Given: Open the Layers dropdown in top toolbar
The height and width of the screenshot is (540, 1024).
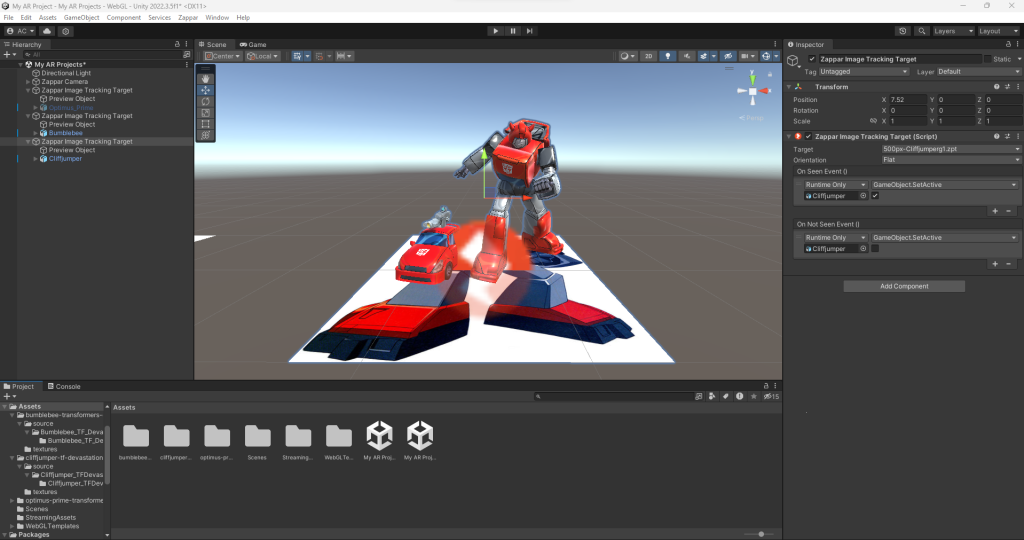Looking at the screenshot, I should coord(950,31).
